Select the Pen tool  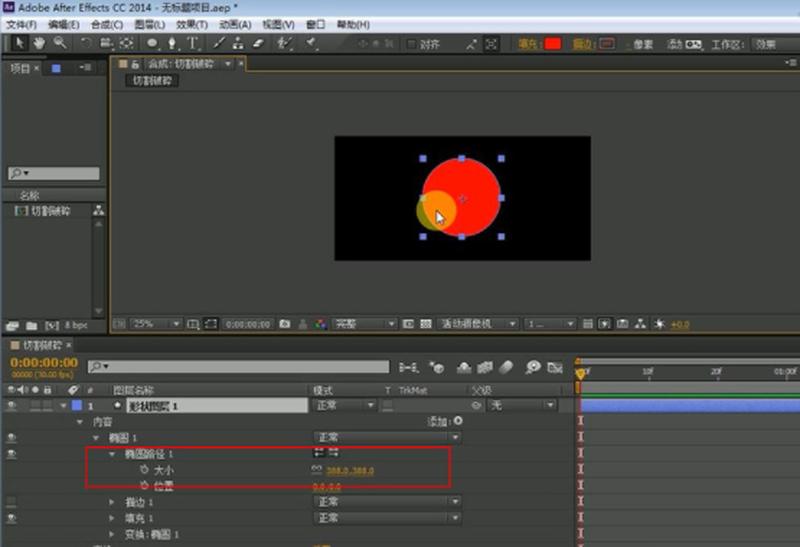point(172,43)
